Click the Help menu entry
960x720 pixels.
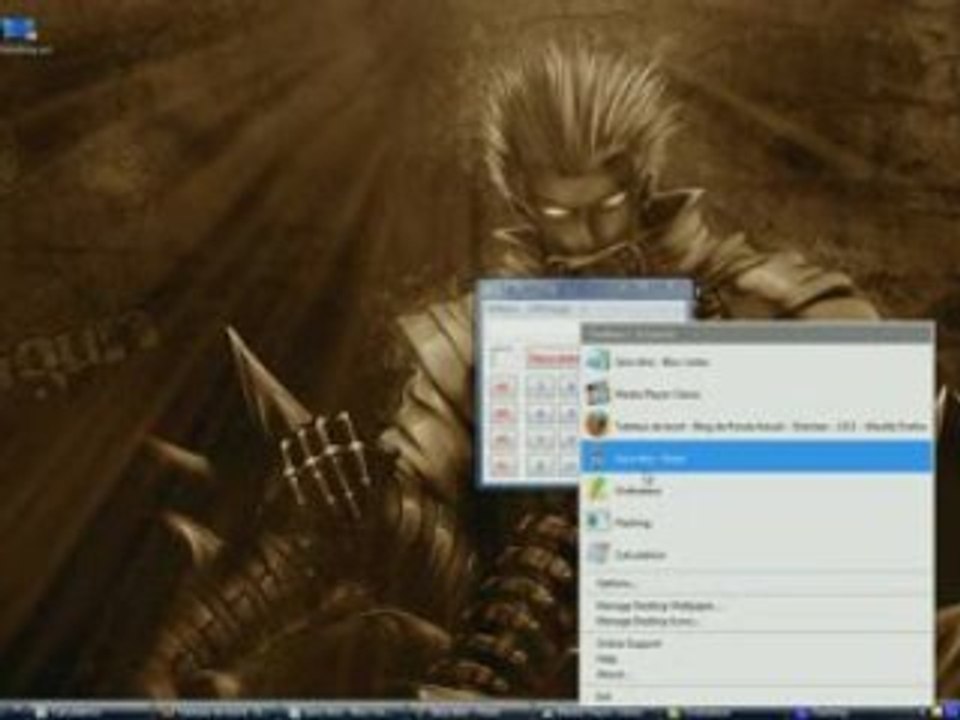tap(757, 659)
